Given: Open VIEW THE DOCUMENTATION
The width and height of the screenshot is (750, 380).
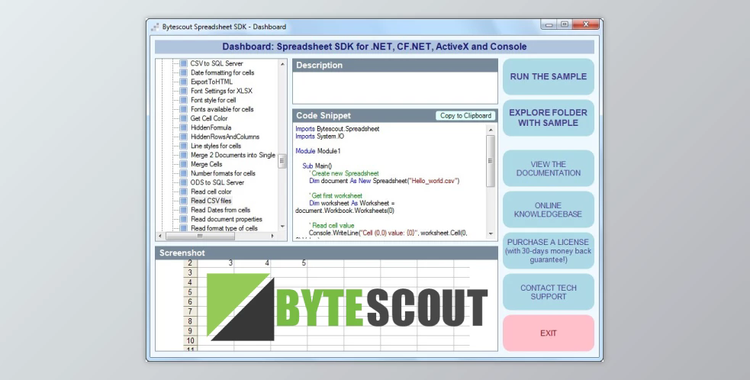Looking at the screenshot, I should (x=548, y=168).
